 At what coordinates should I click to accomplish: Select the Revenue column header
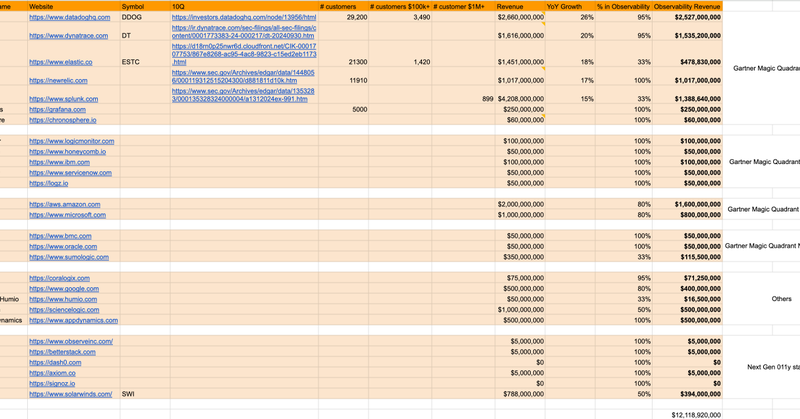pos(520,7)
